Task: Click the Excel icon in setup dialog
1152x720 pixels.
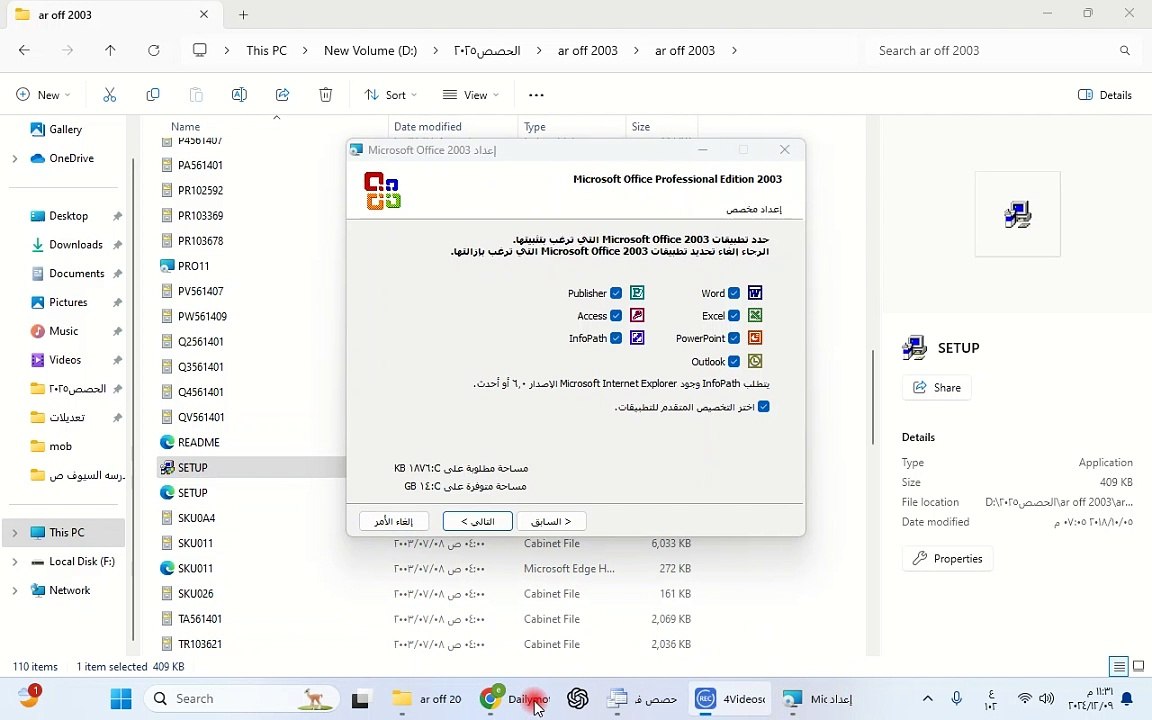Action: 755,316
